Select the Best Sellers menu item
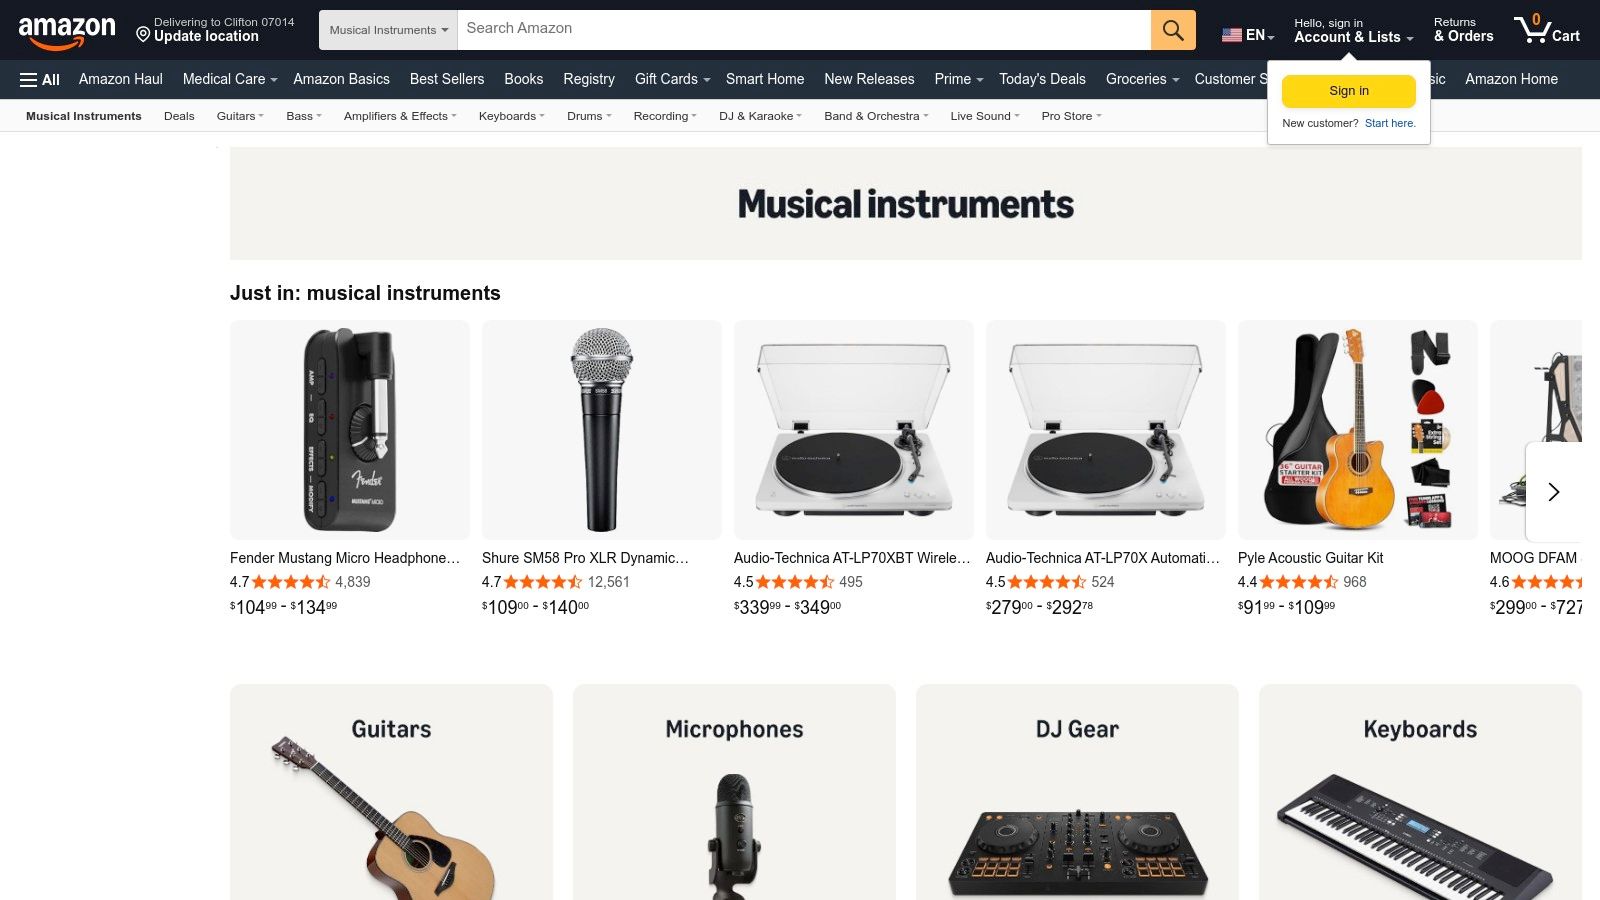The image size is (1600, 900). (446, 79)
